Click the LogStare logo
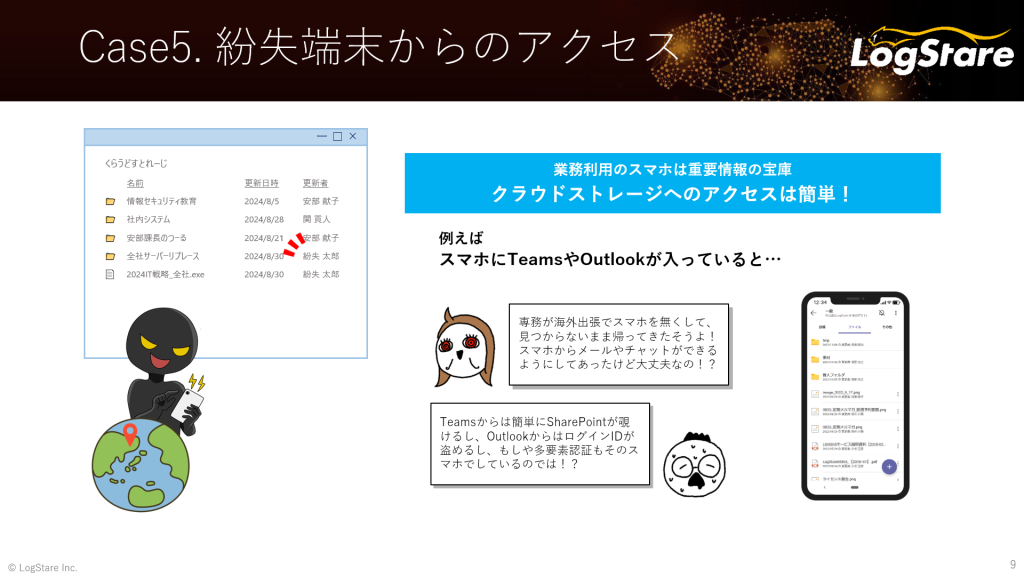1024x576 pixels. point(932,50)
